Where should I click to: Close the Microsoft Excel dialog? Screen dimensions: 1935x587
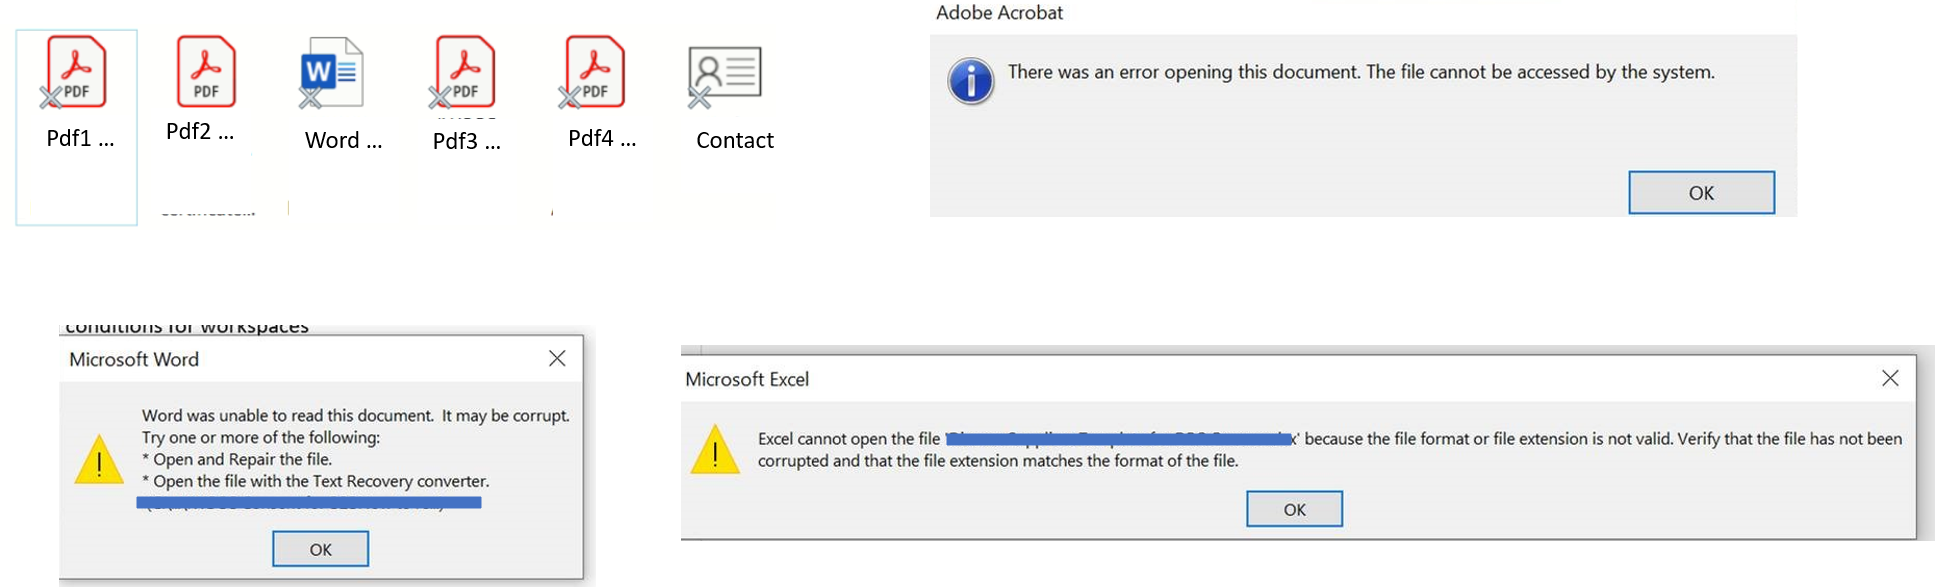coord(1890,379)
